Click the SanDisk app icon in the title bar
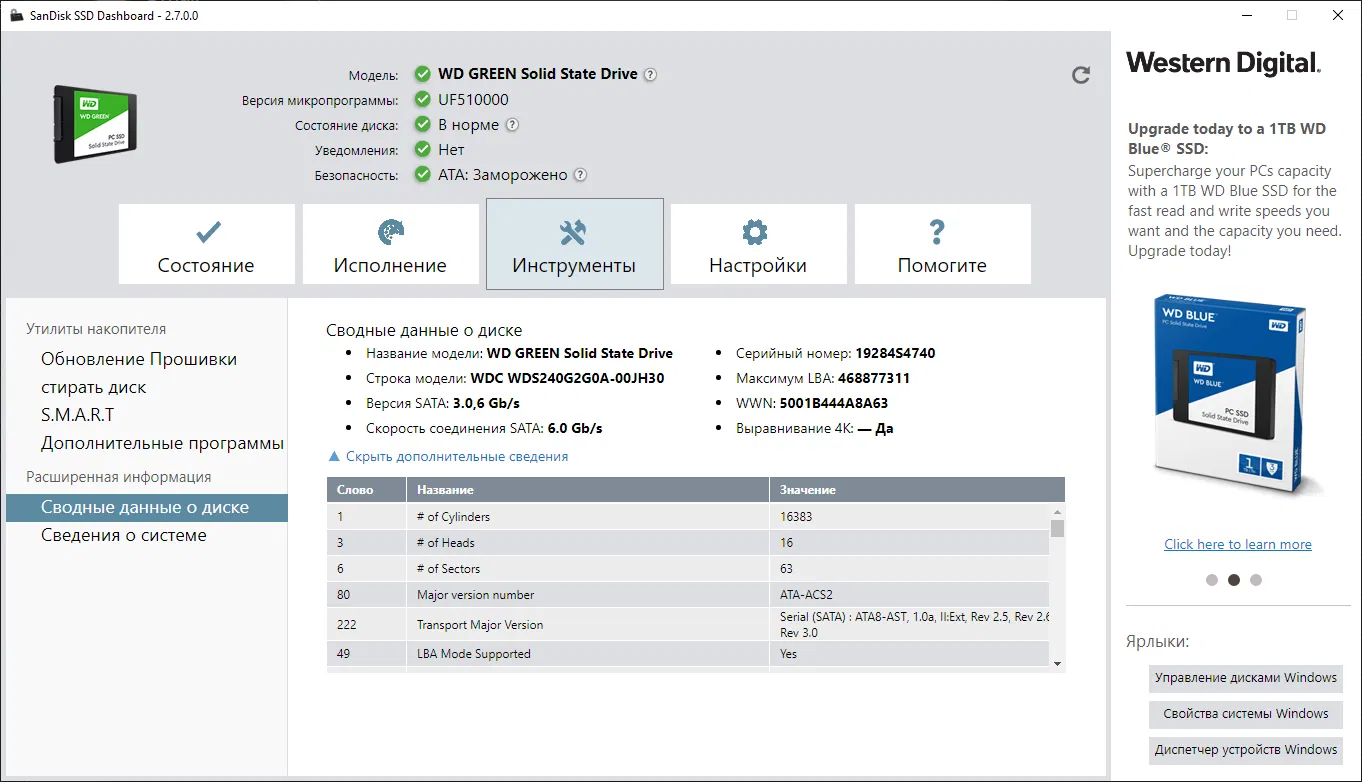This screenshot has height=782, width=1362. (17, 16)
